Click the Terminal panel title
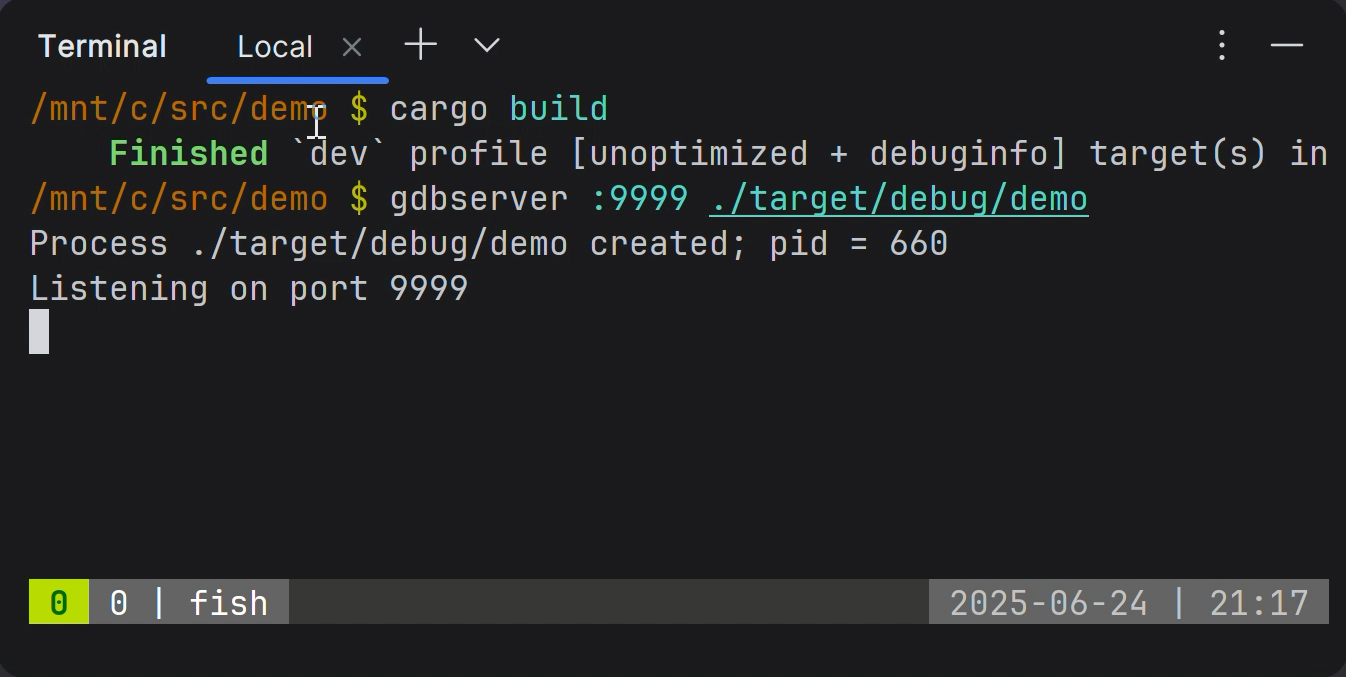The height and width of the screenshot is (677, 1346). click(x=101, y=45)
